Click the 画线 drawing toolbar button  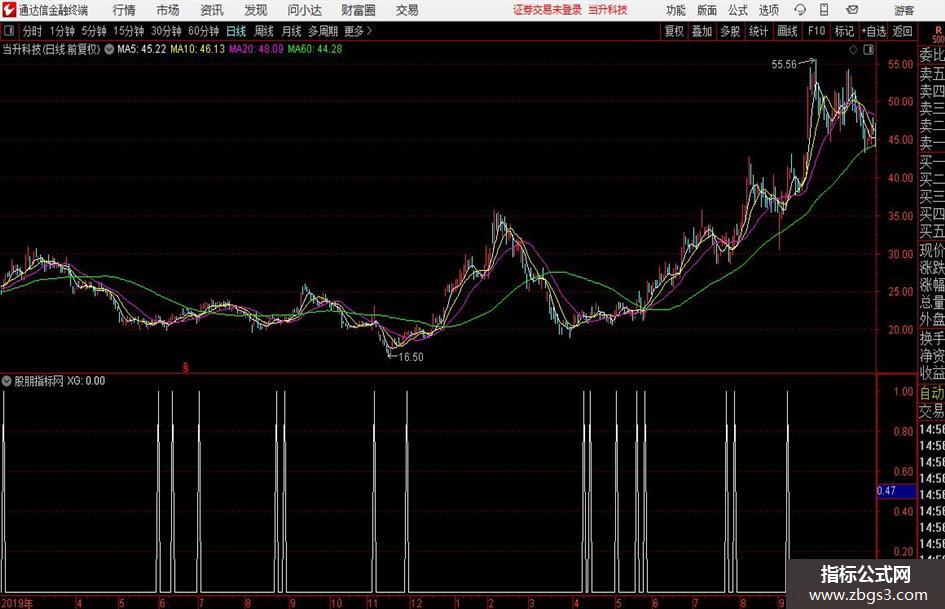point(787,31)
